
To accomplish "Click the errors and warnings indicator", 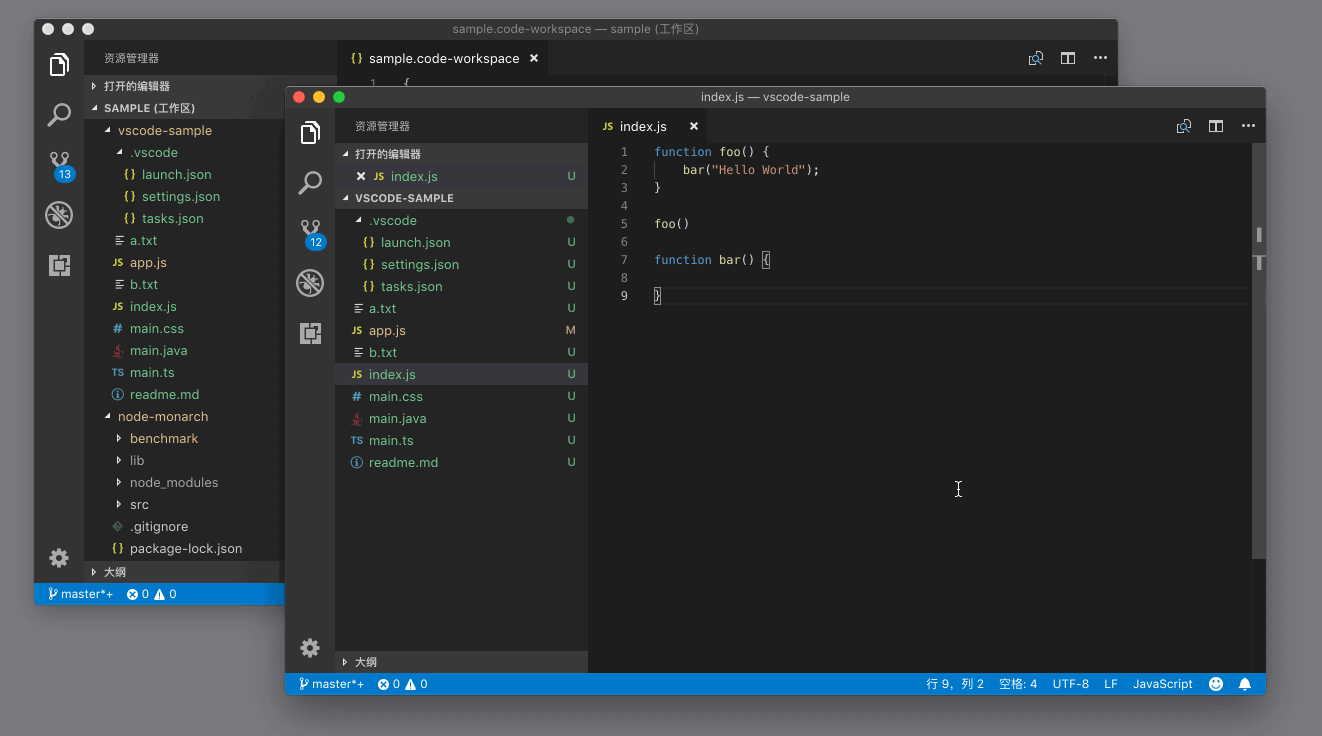I will 402,684.
